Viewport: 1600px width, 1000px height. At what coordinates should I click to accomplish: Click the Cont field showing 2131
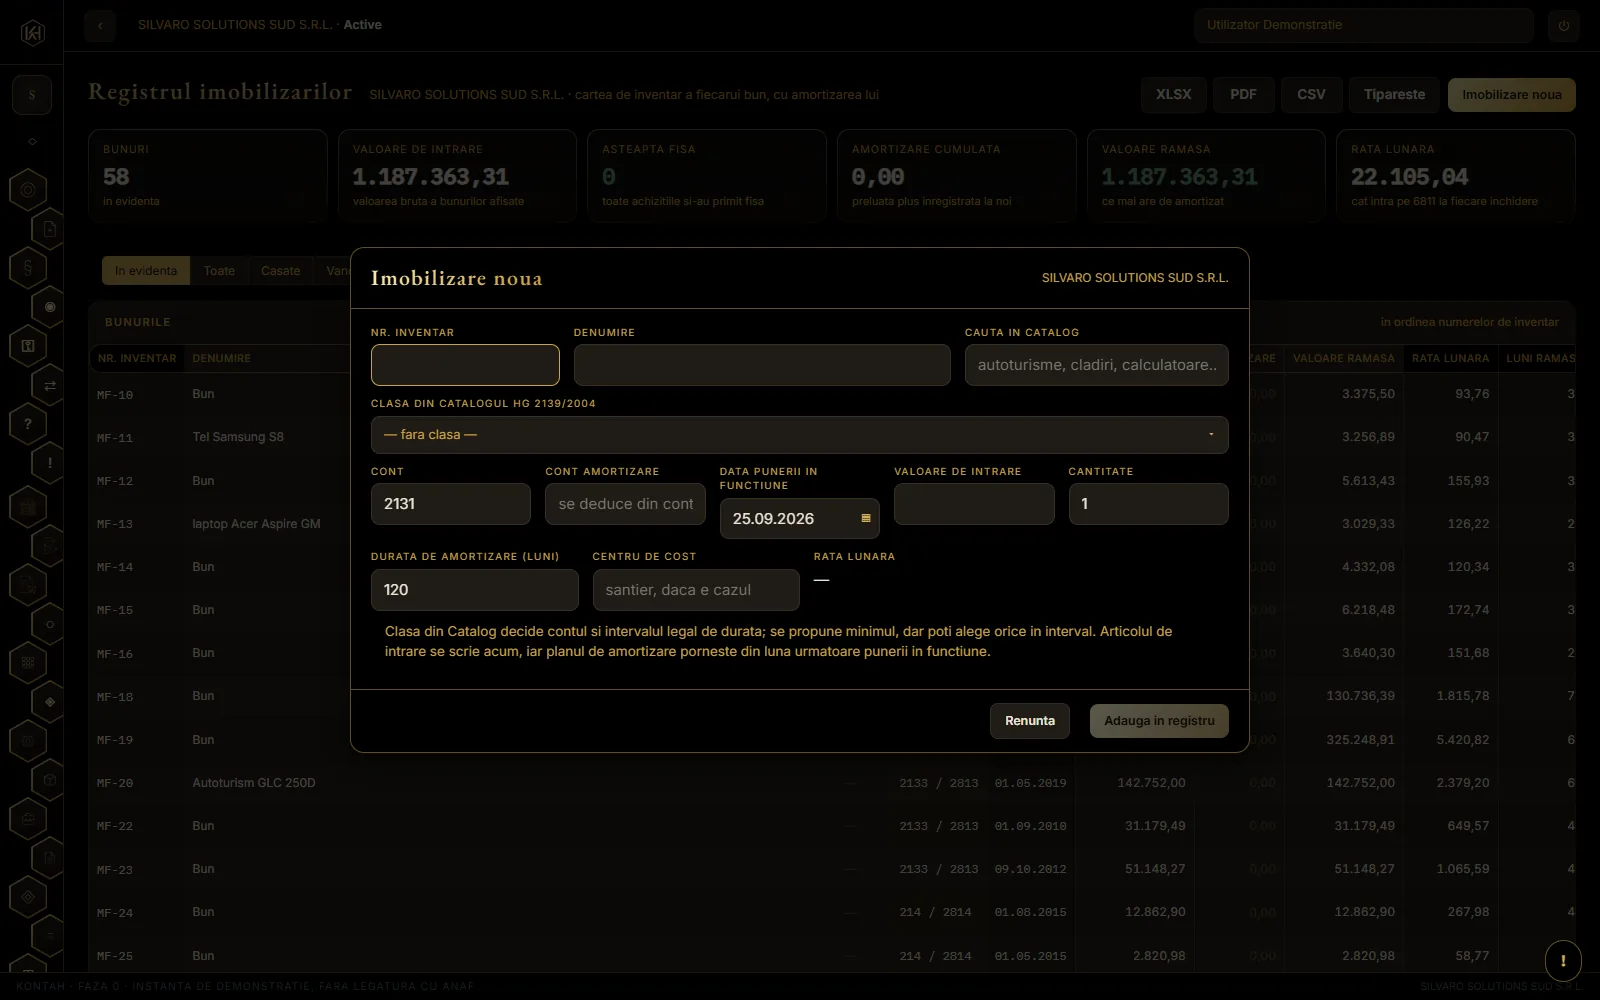(x=451, y=504)
